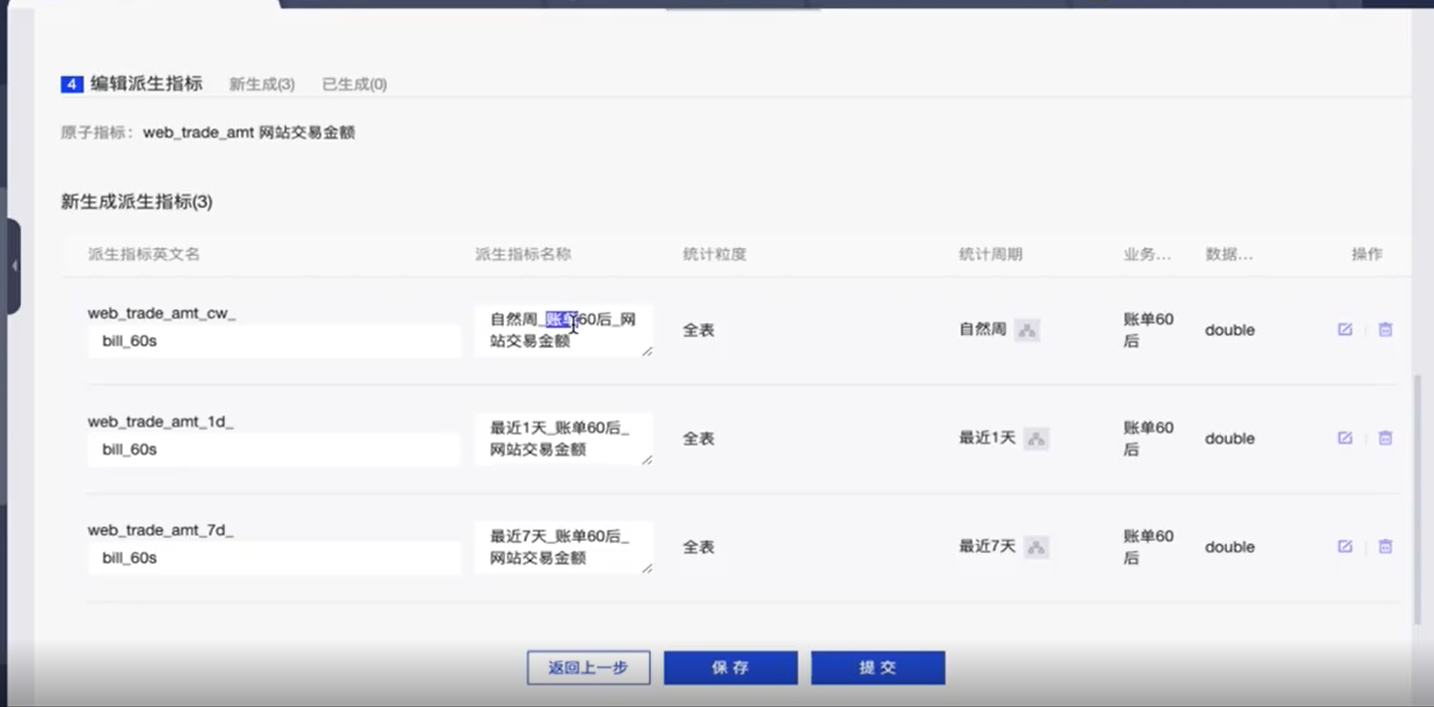This screenshot has height=707, width=1434.
Task: Click the delete icon in the 最近1天 row
Action: click(x=1385, y=437)
